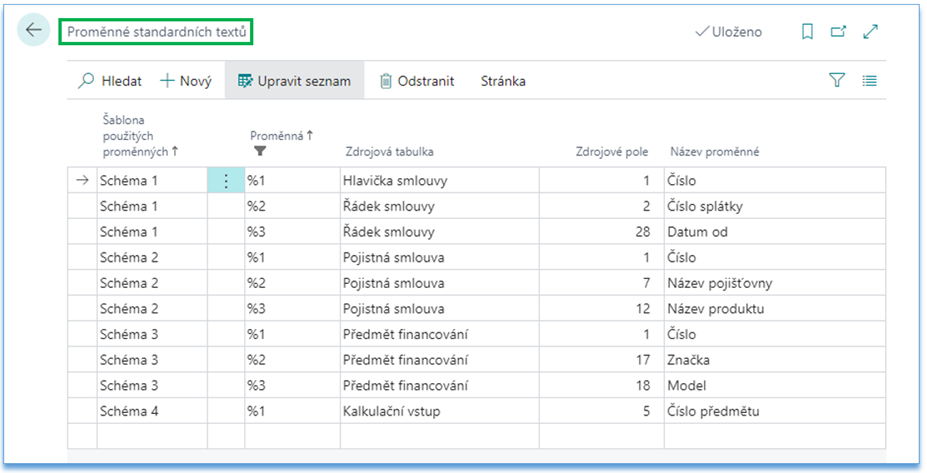The height and width of the screenshot is (473, 927).
Task: Open the Název proměnné column header
Action: pyautogui.click(x=714, y=152)
